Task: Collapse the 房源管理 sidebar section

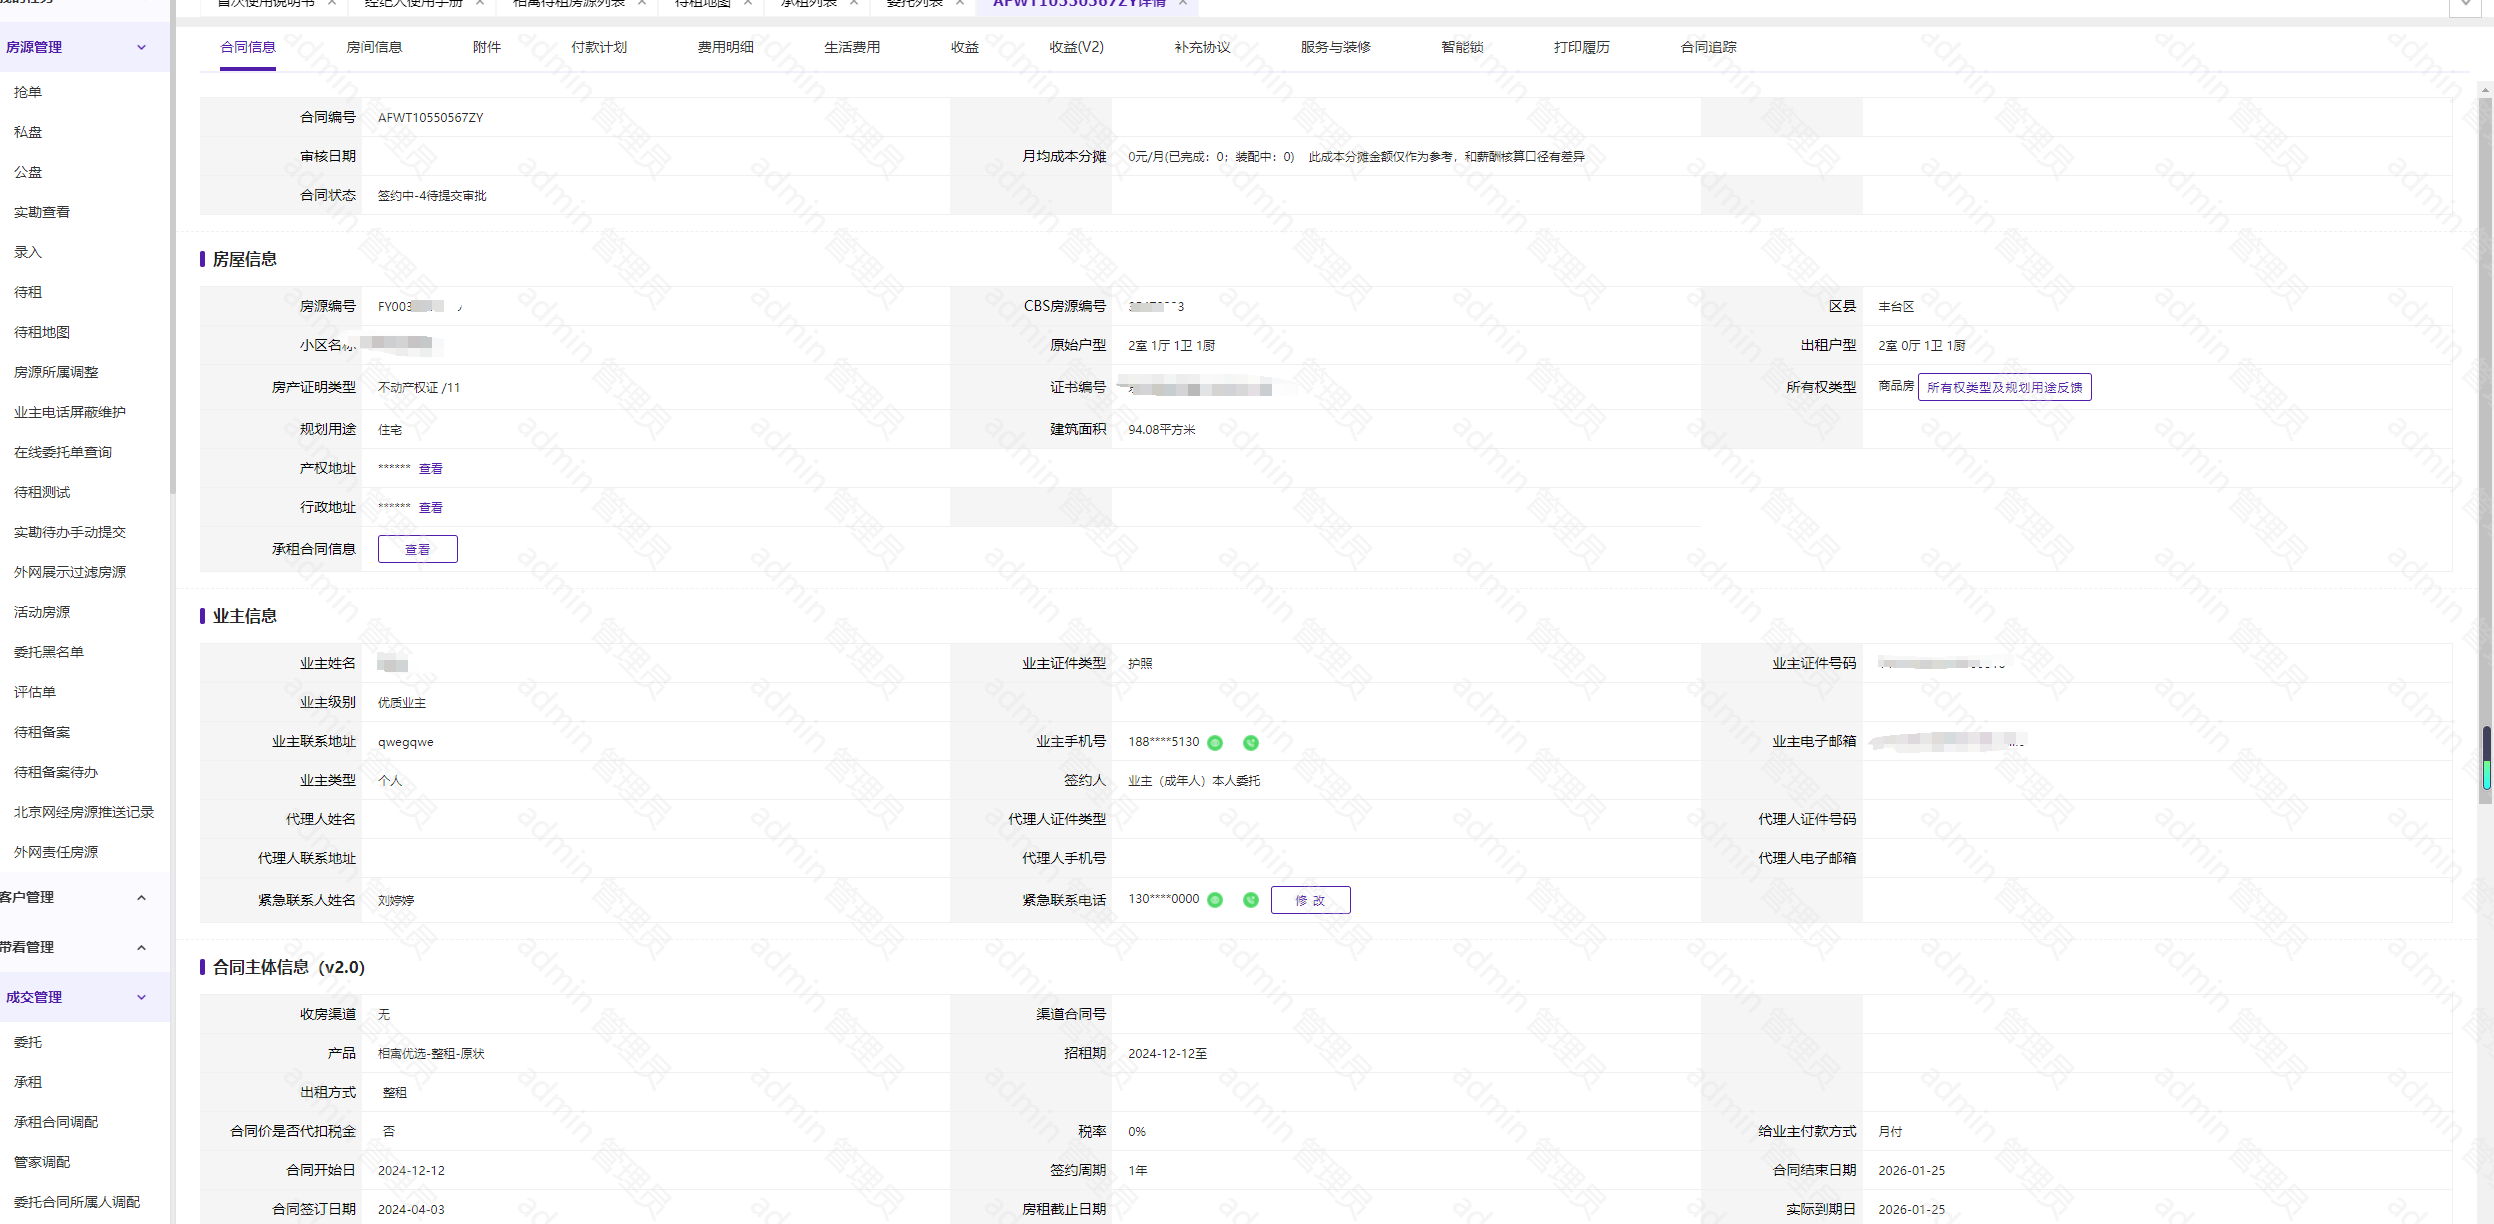Action: coord(141,47)
